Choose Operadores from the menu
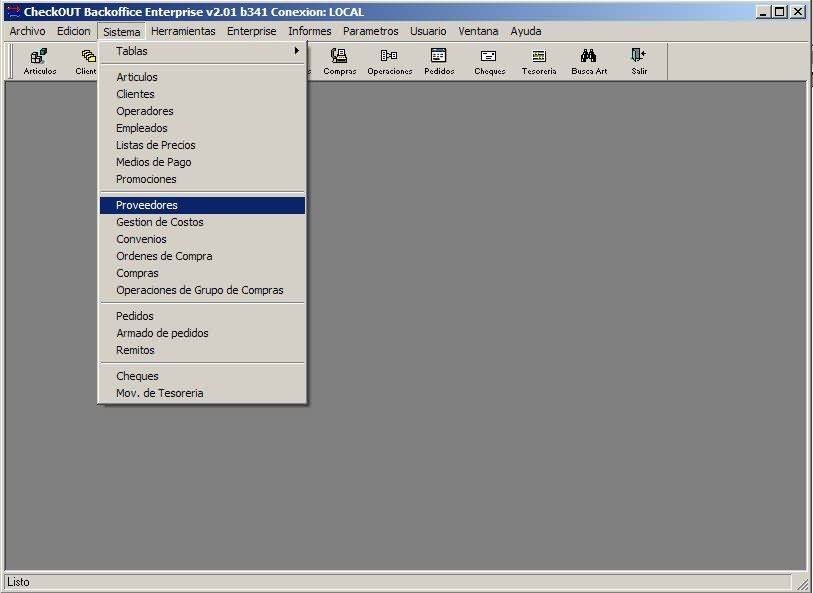Screen dimensions: 813x593 coord(202,111)
